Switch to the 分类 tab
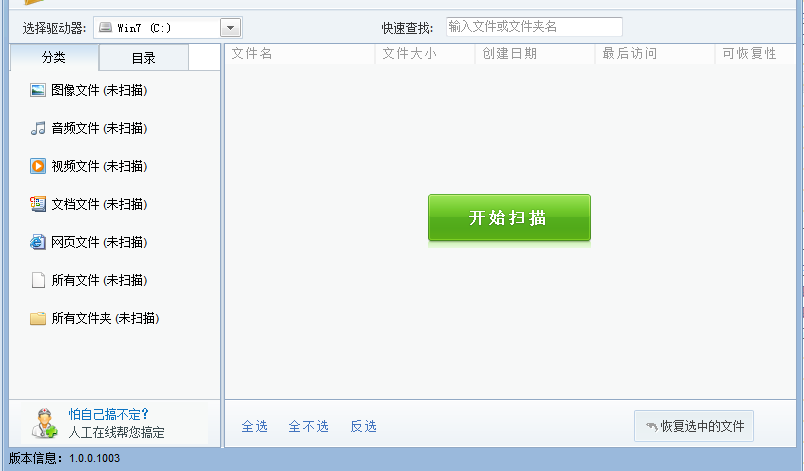The height and width of the screenshot is (471, 804). 54,58
